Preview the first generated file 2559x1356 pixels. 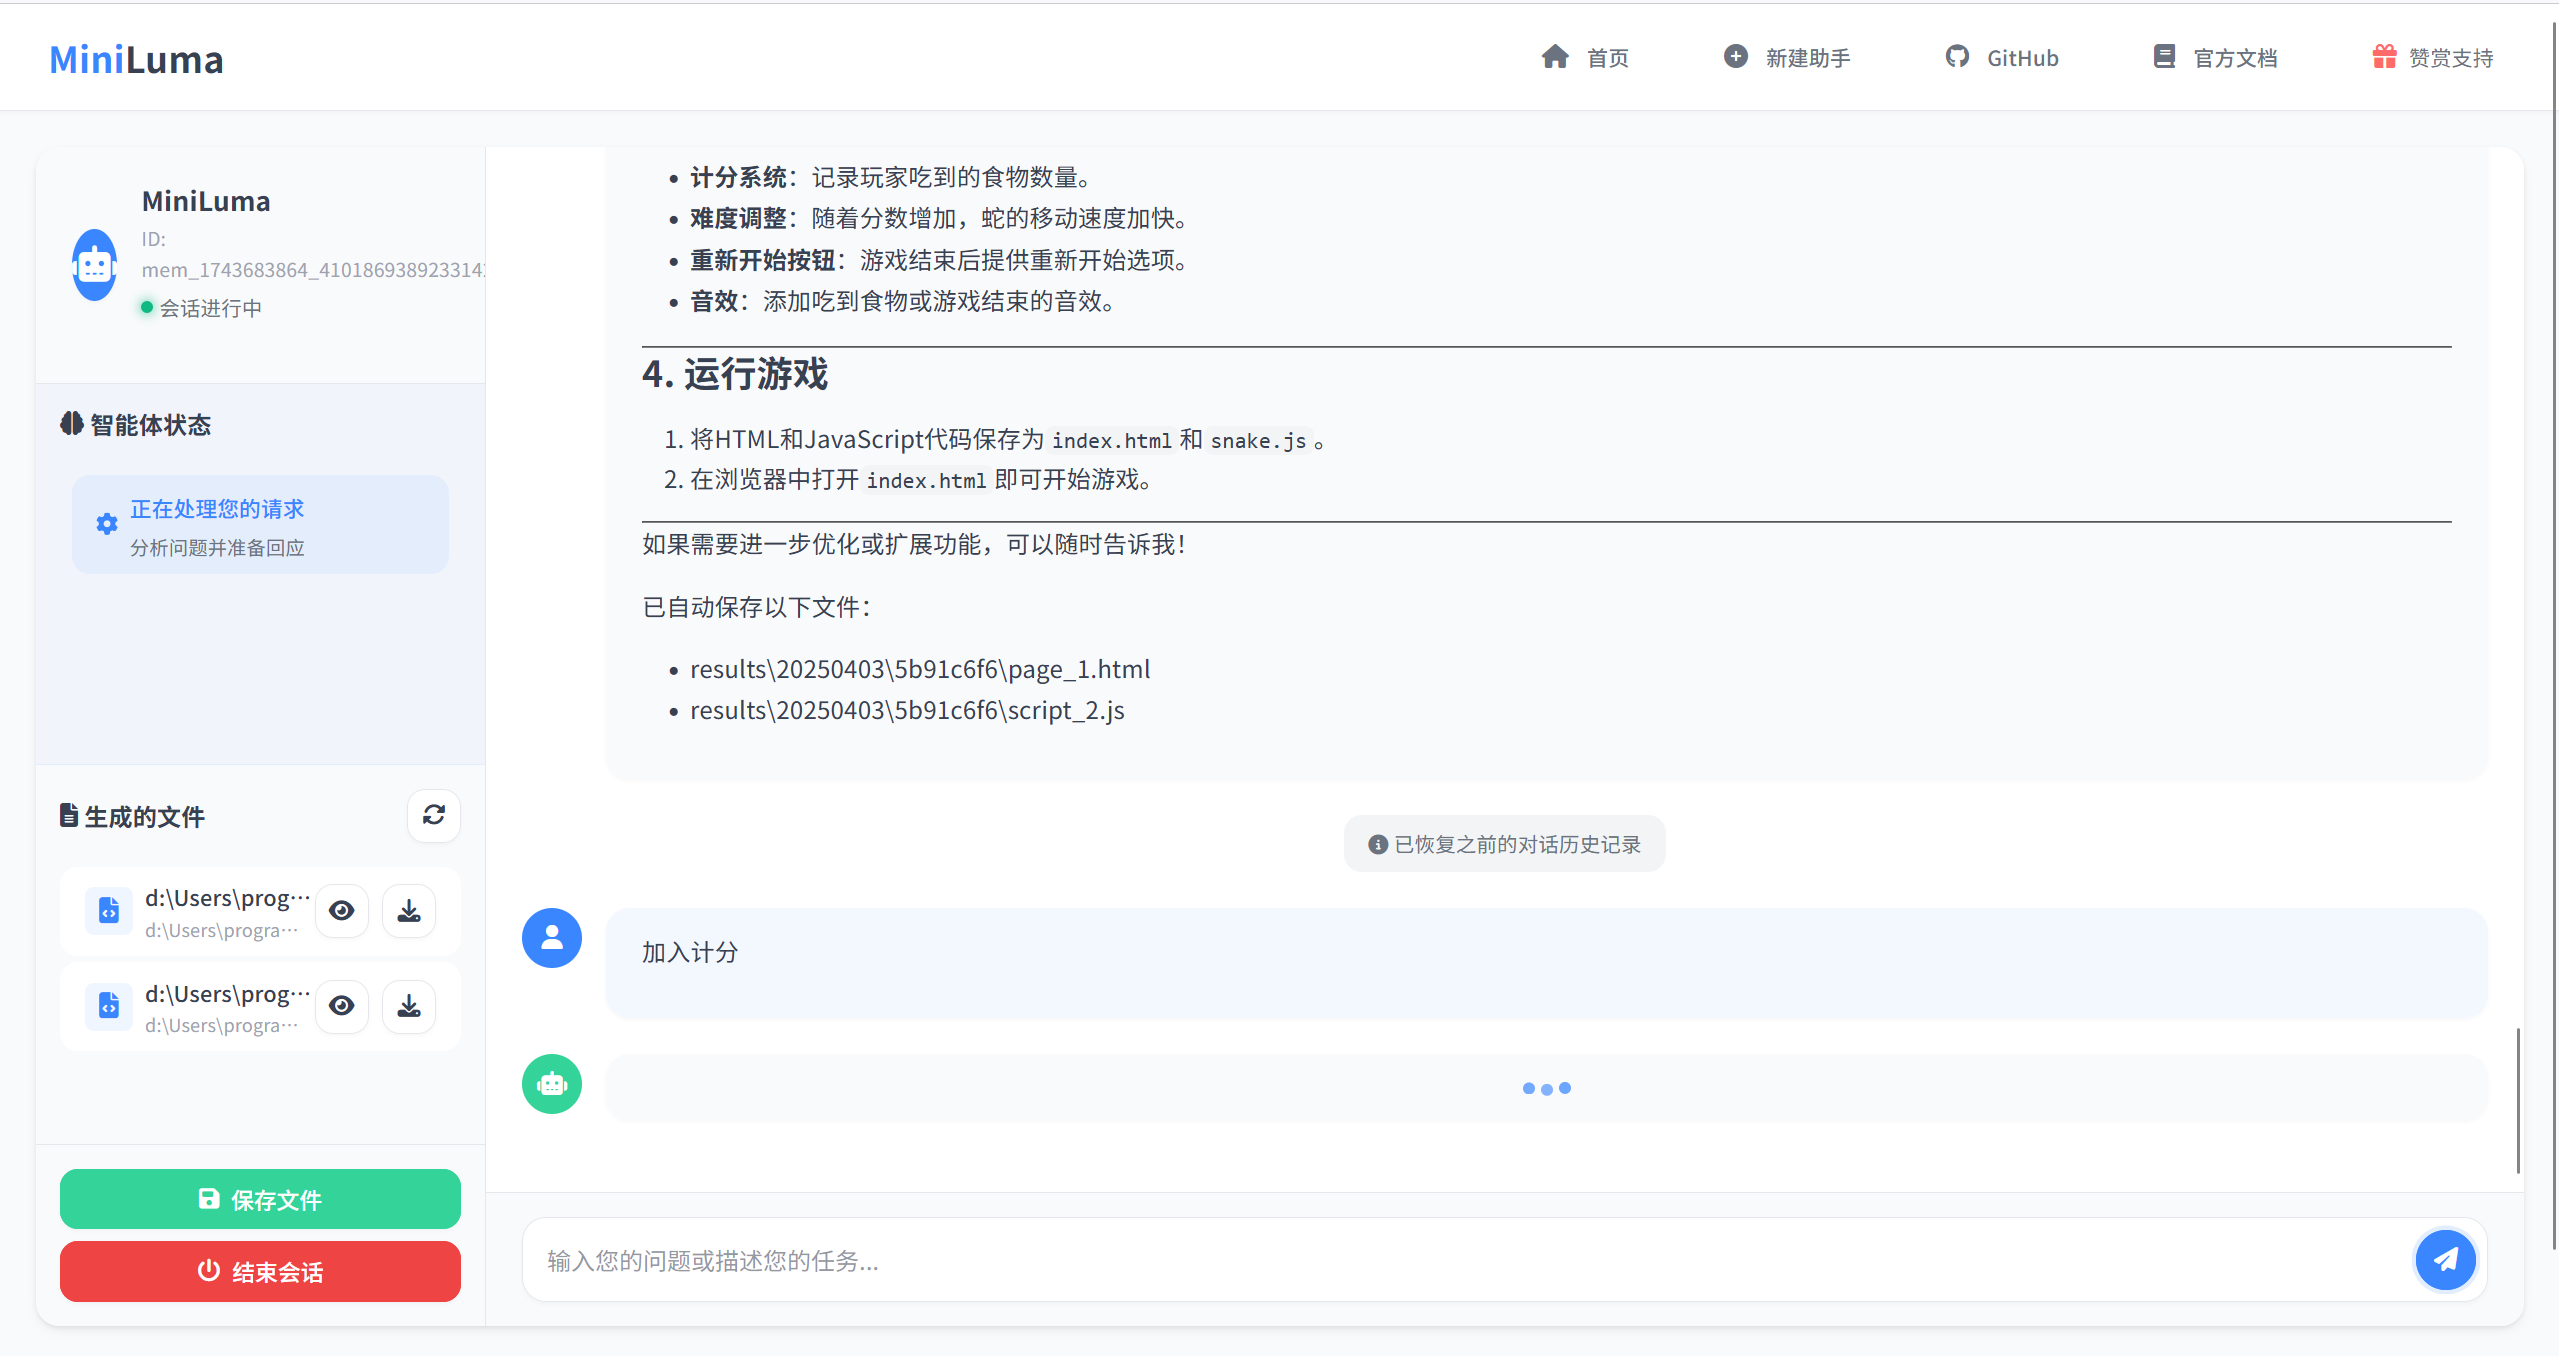pyautogui.click(x=342, y=910)
